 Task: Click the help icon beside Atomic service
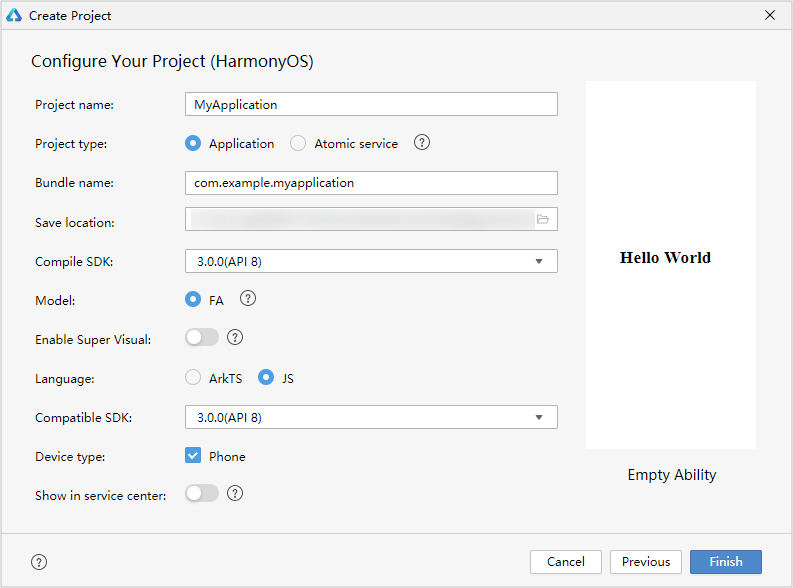click(422, 143)
